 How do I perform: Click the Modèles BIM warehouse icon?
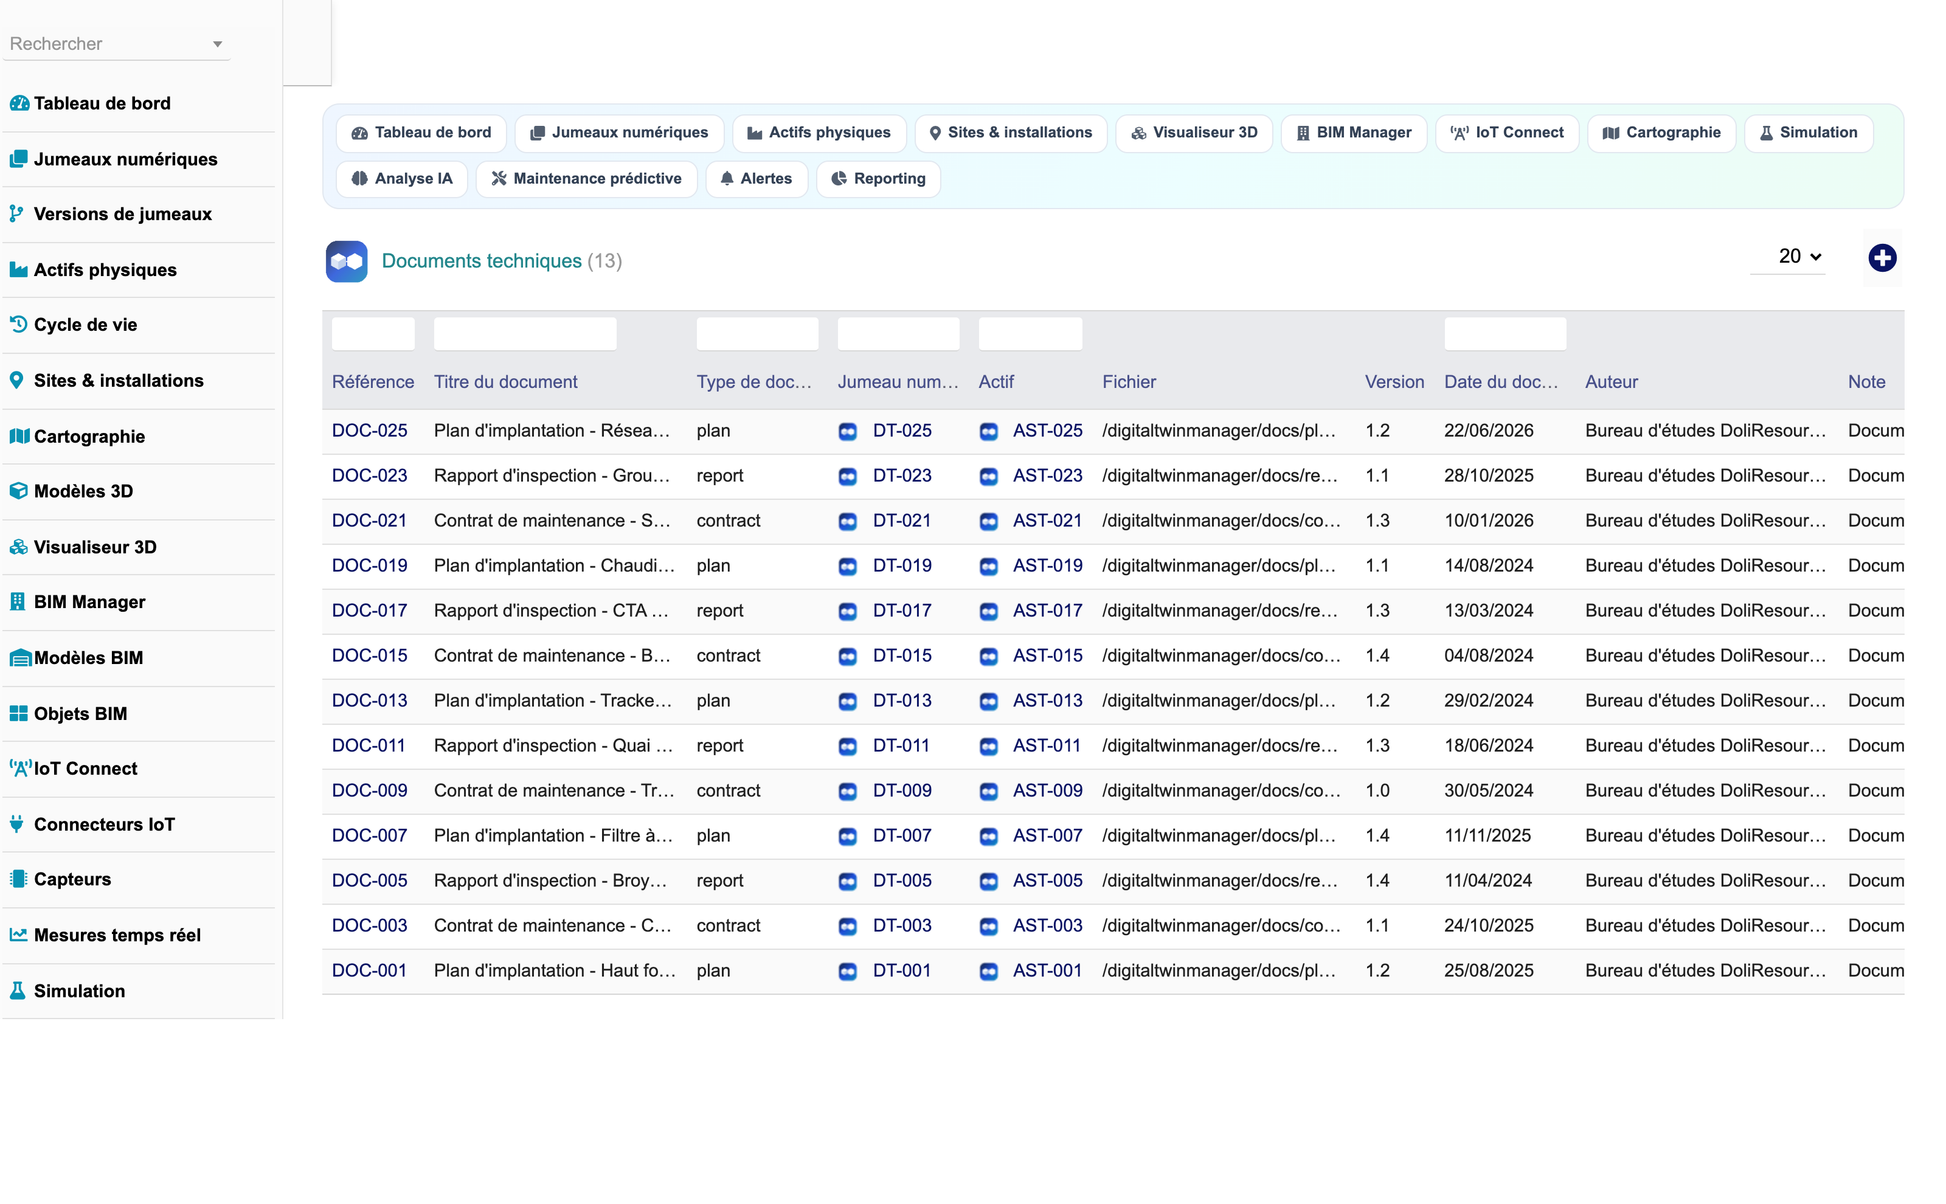(20, 658)
